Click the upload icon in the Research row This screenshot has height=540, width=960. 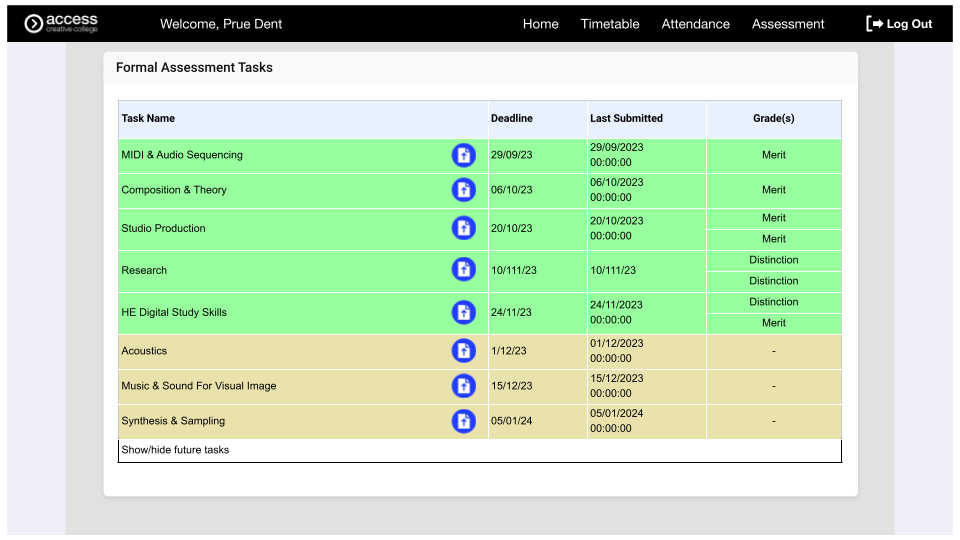[x=463, y=270]
